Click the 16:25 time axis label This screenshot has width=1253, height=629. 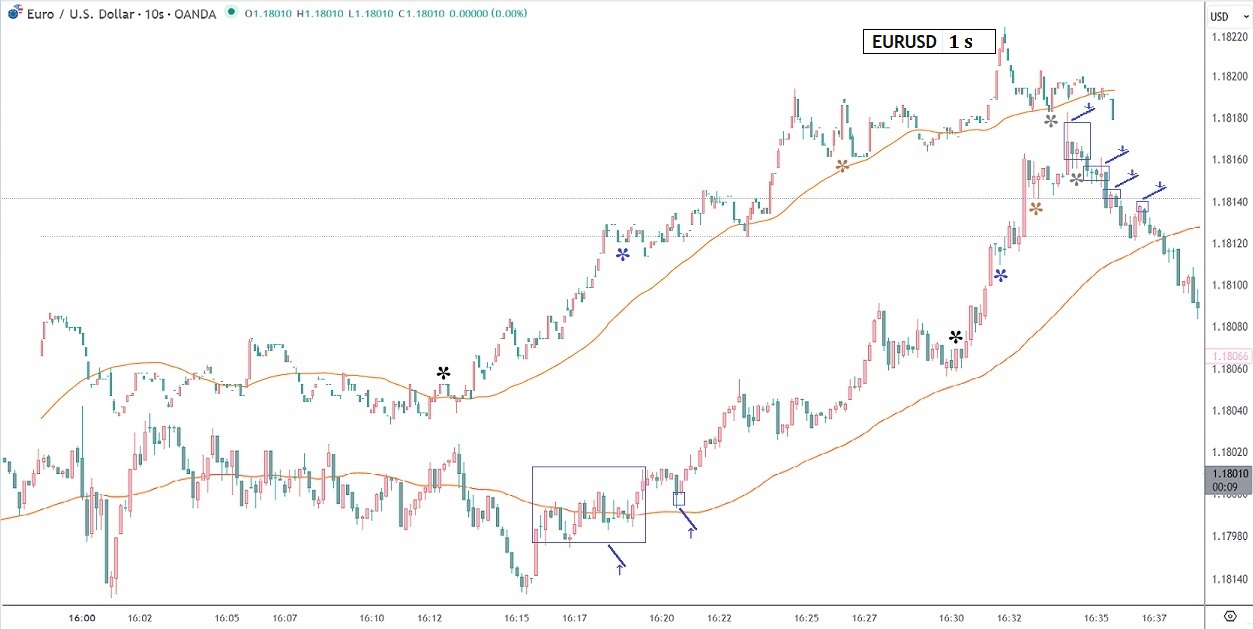pyautogui.click(x=807, y=619)
